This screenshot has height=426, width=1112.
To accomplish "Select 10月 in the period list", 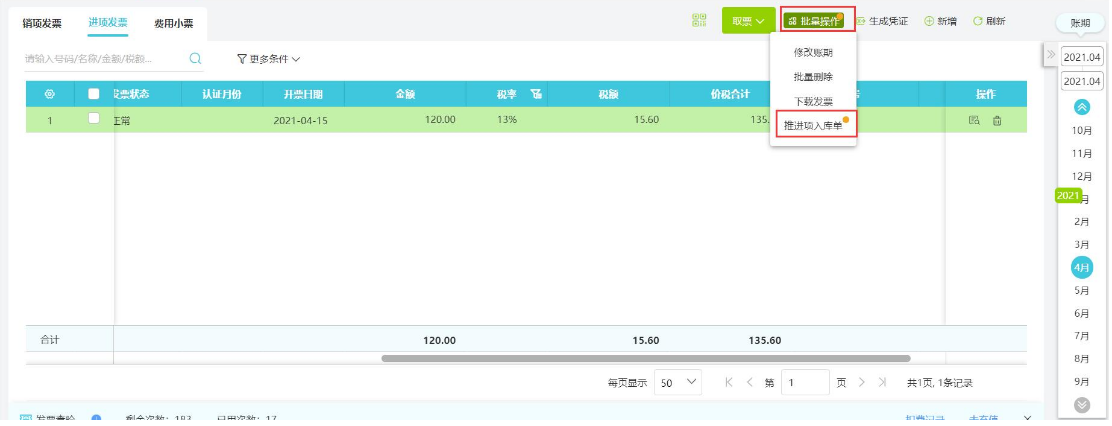I will (x=1082, y=130).
